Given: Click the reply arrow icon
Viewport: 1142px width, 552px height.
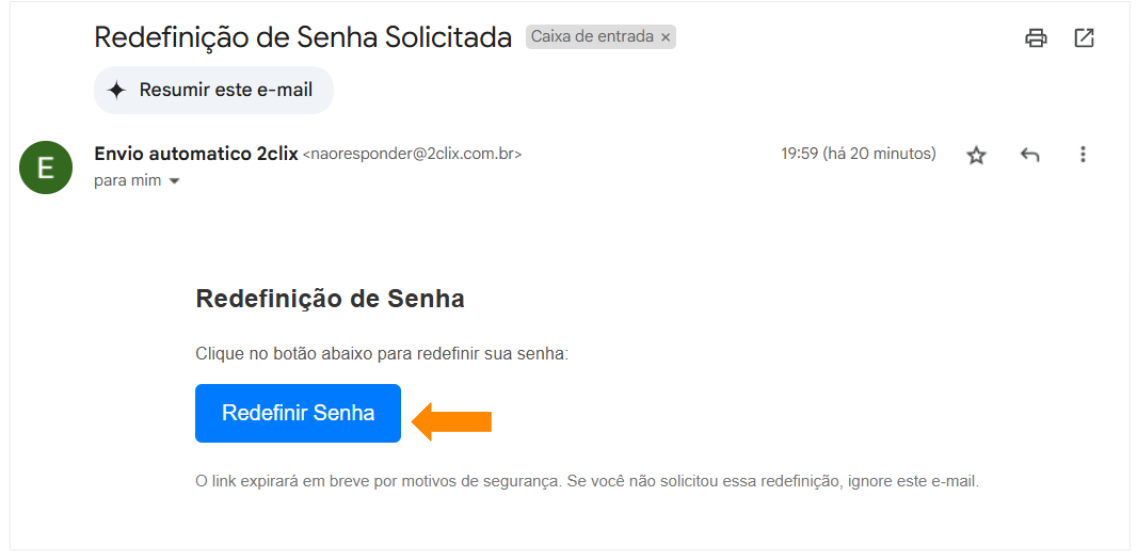Looking at the screenshot, I should tap(1029, 155).
